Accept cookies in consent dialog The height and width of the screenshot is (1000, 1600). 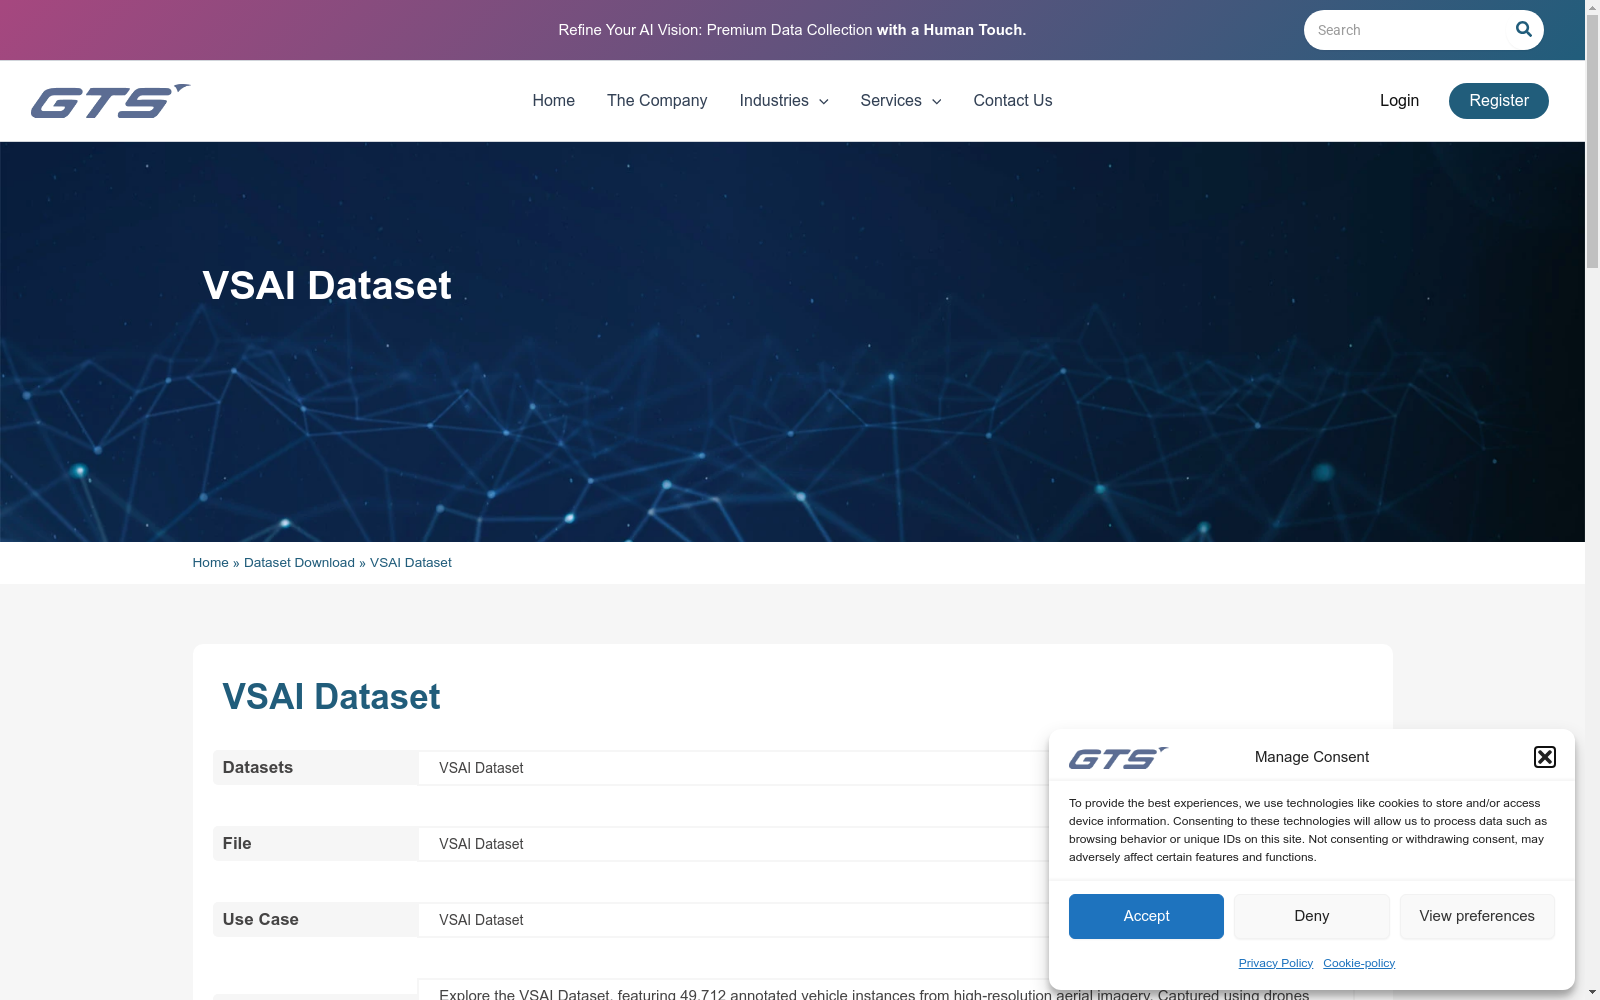[x=1146, y=916]
